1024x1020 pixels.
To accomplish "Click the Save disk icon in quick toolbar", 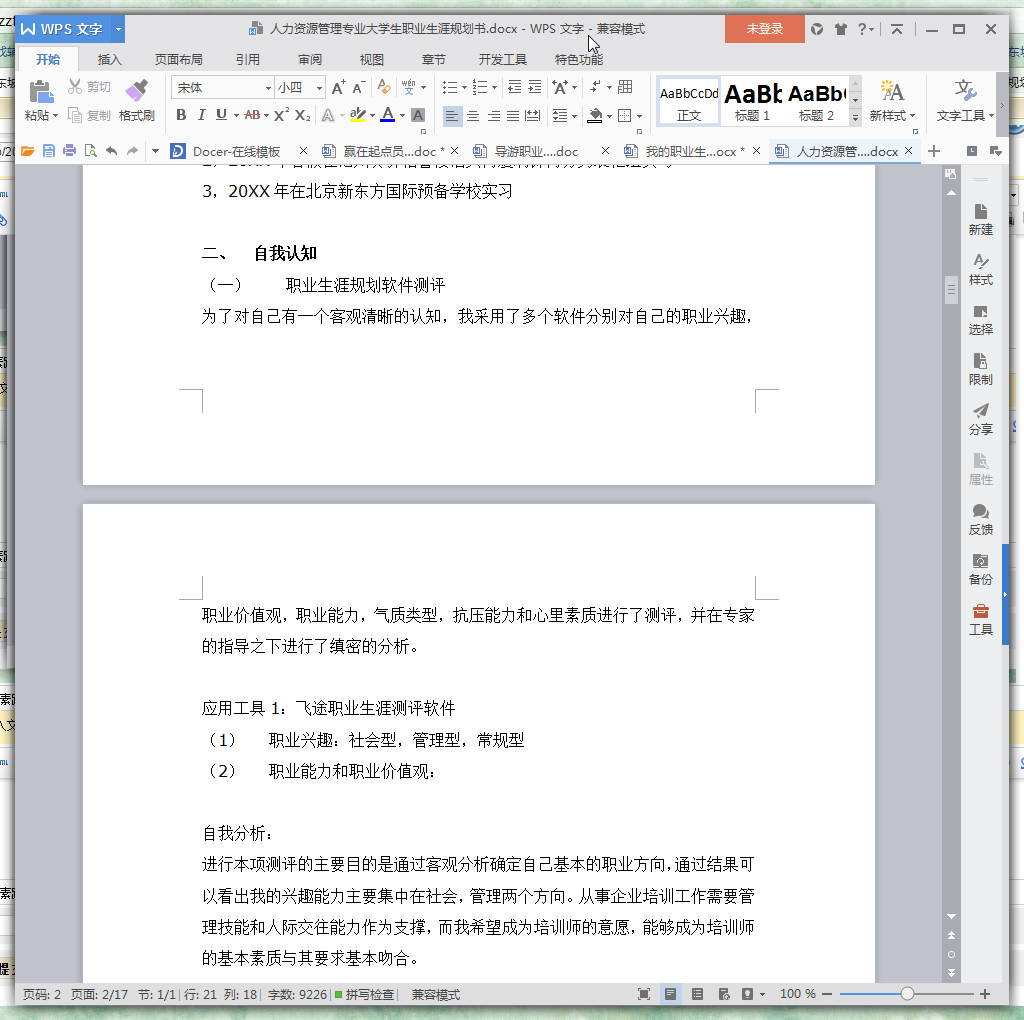I will point(48,151).
